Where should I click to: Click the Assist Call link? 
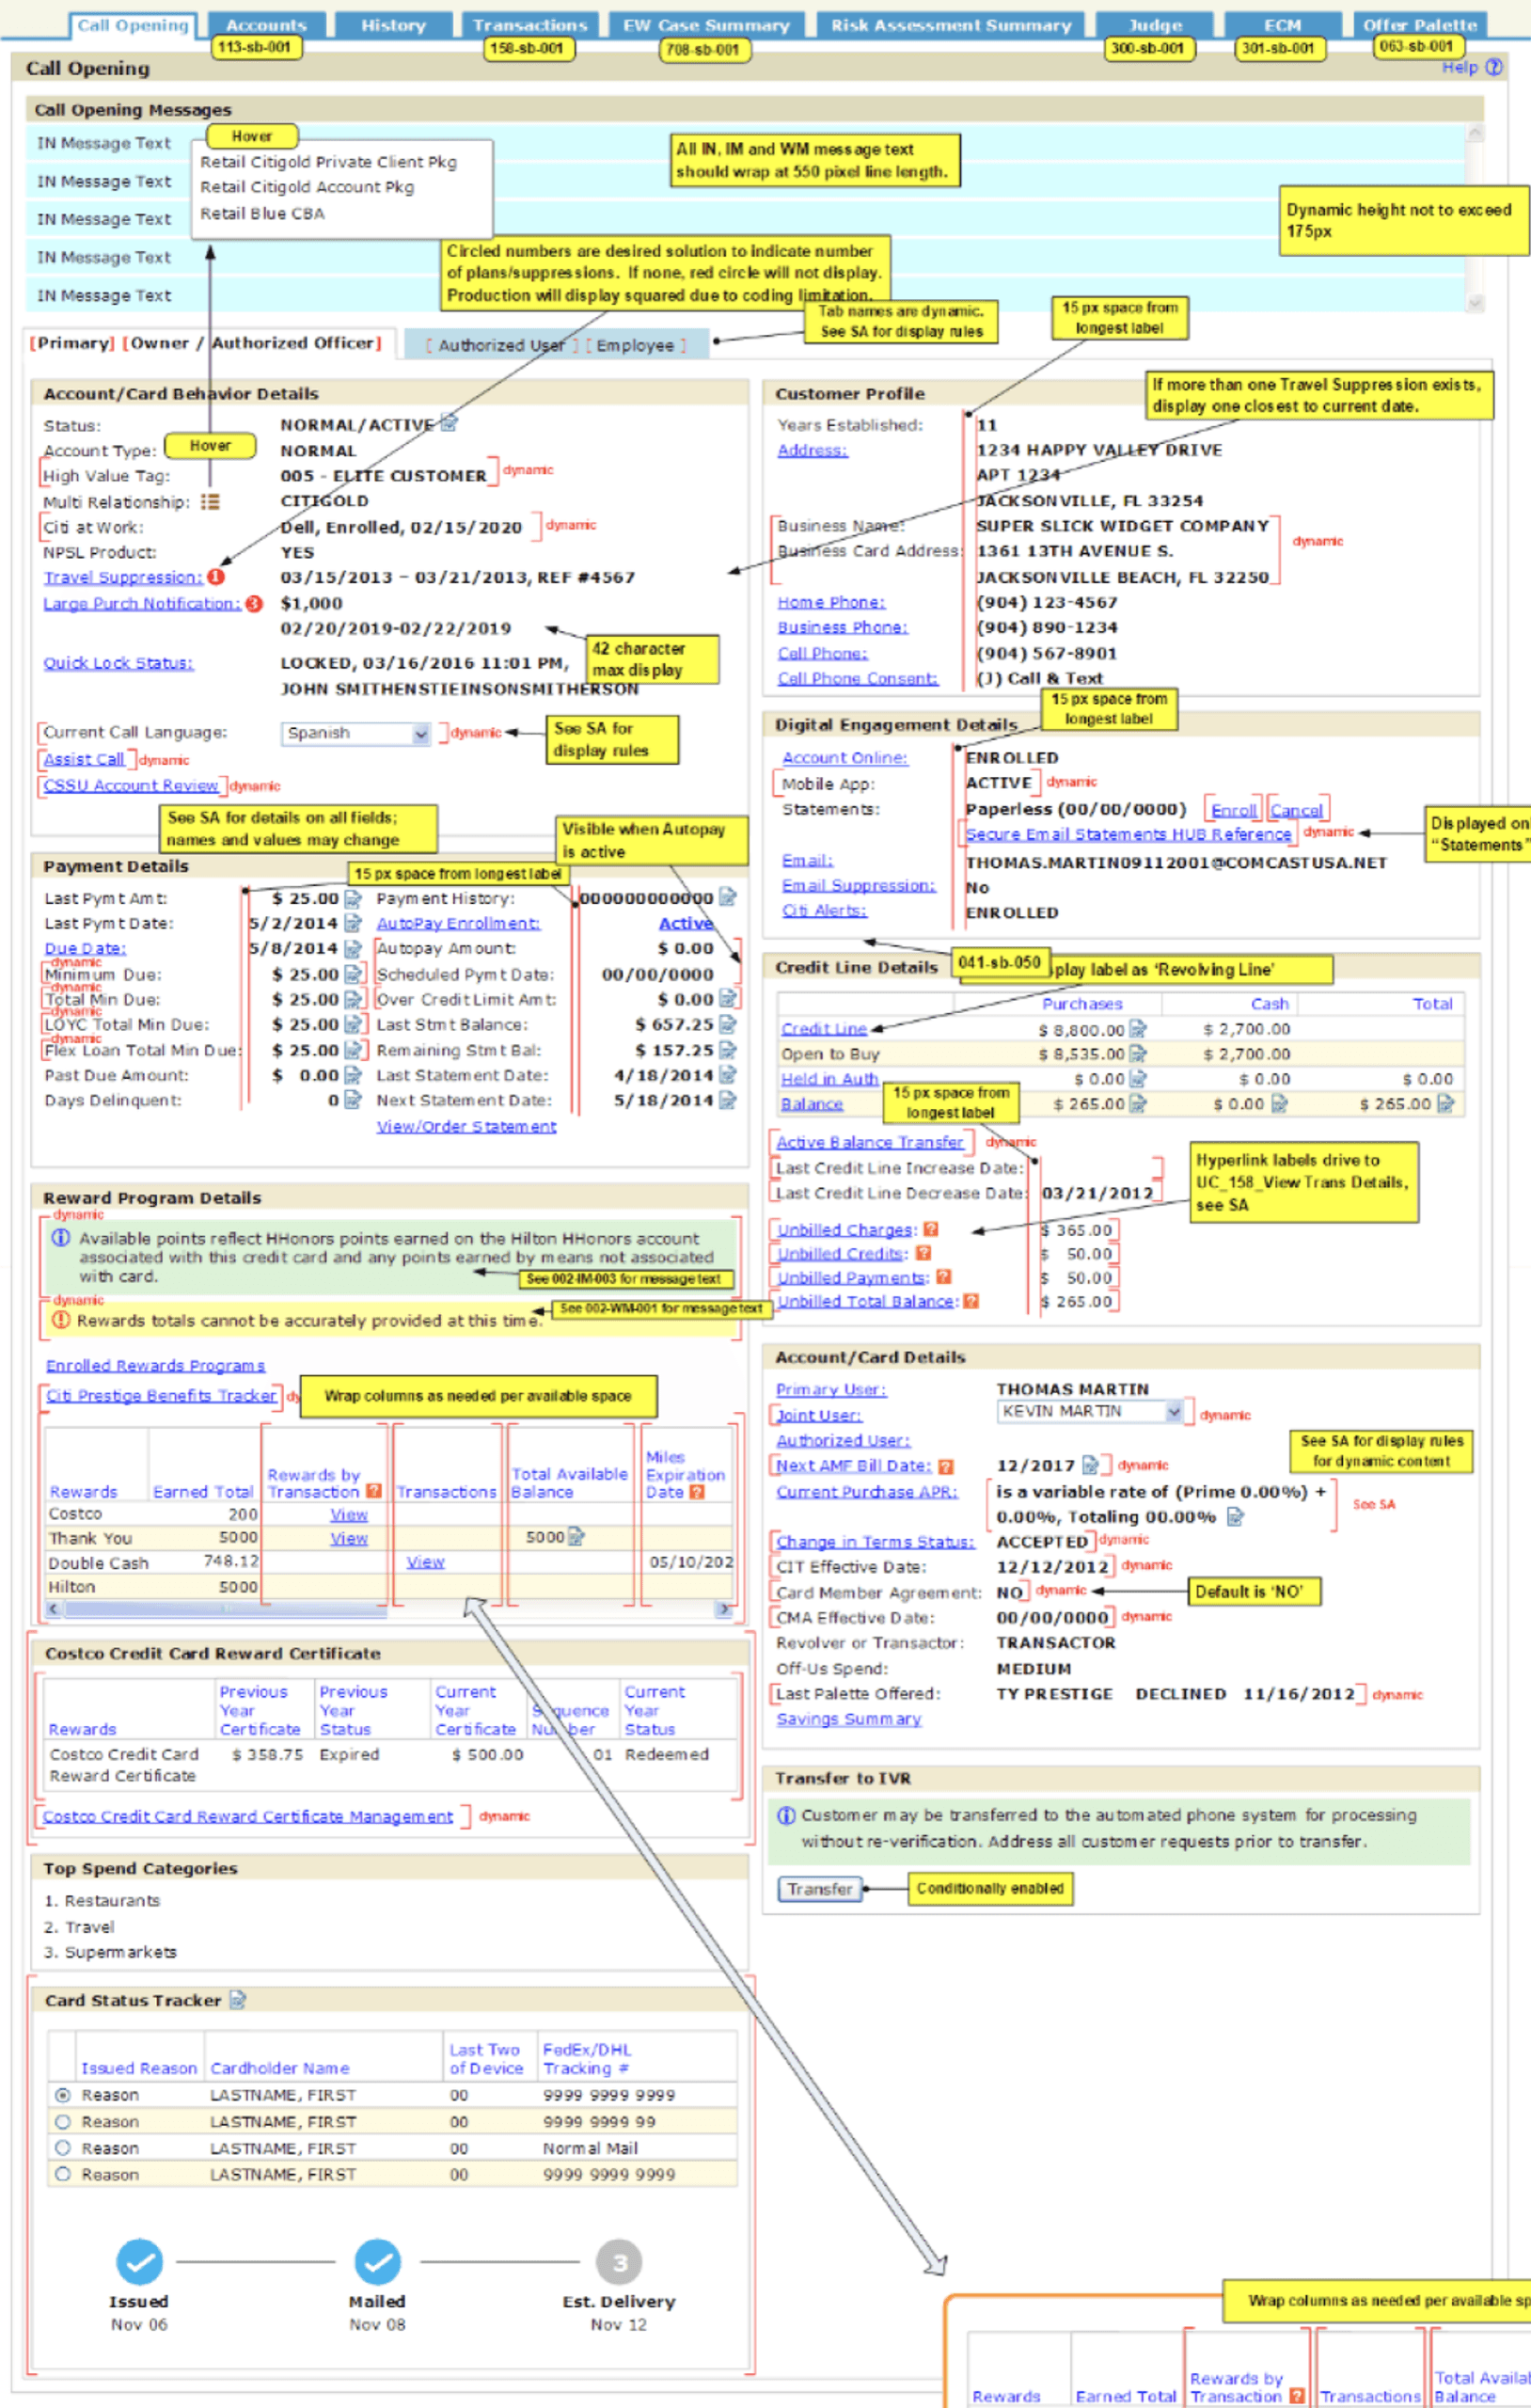click(x=84, y=759)
